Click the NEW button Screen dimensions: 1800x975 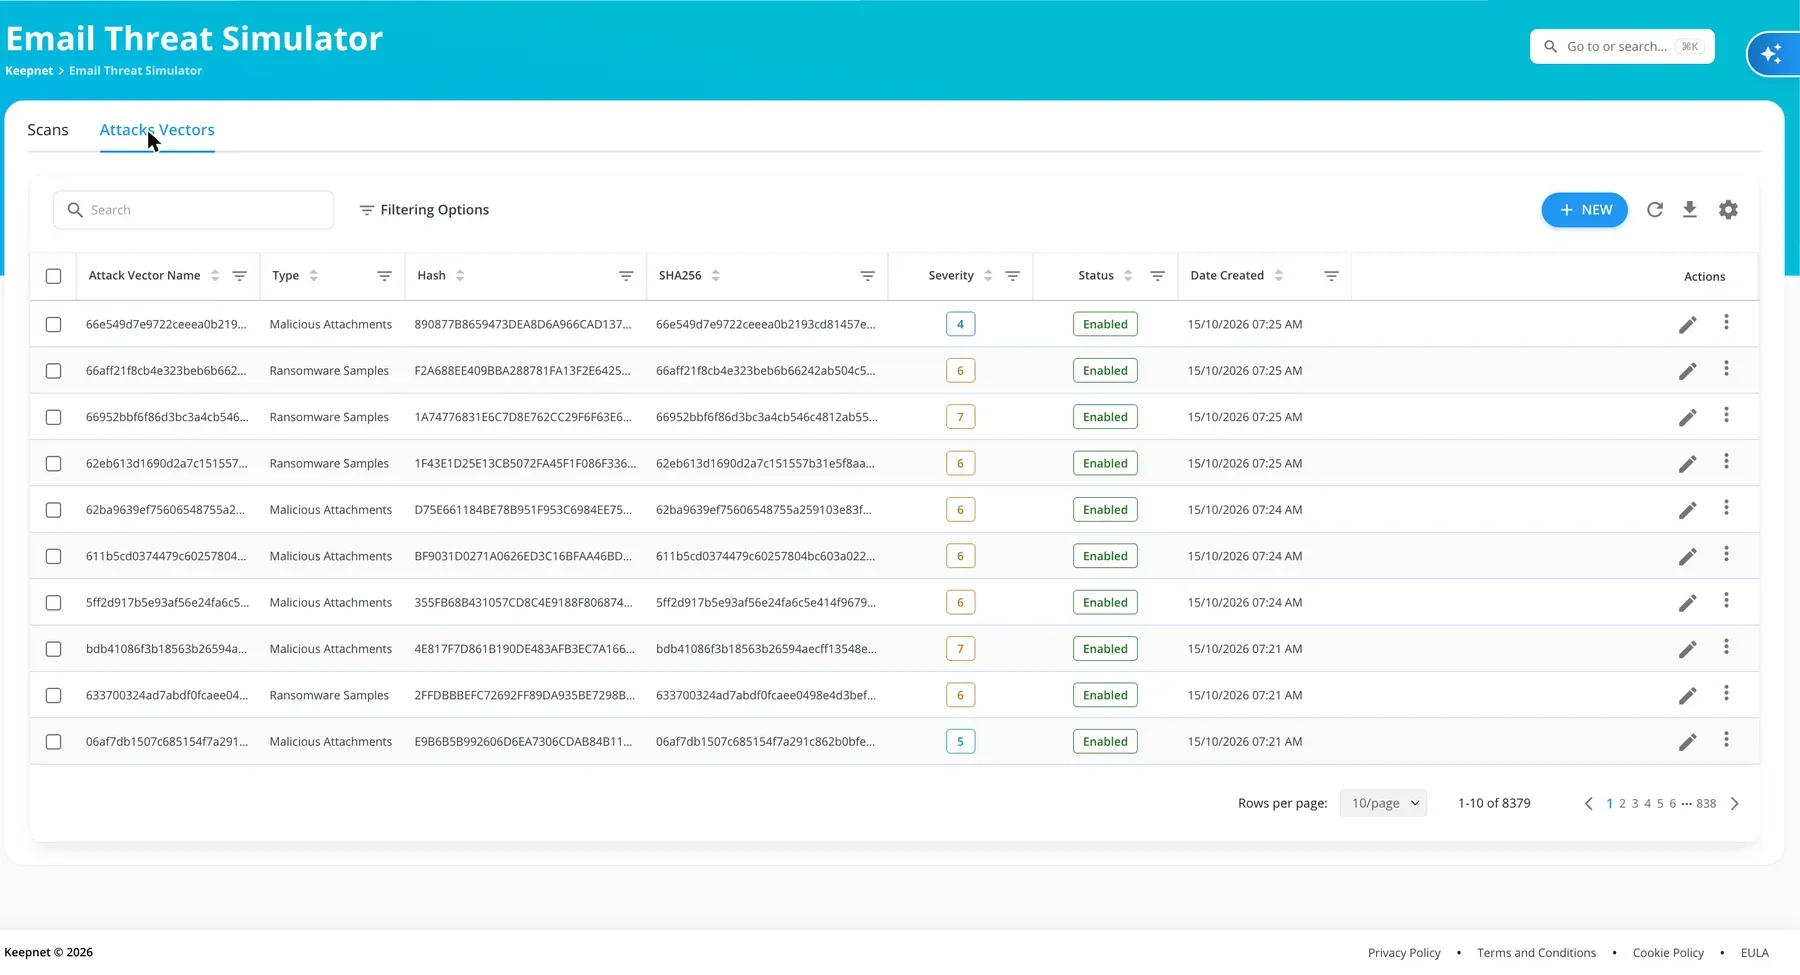[1585, 210]
